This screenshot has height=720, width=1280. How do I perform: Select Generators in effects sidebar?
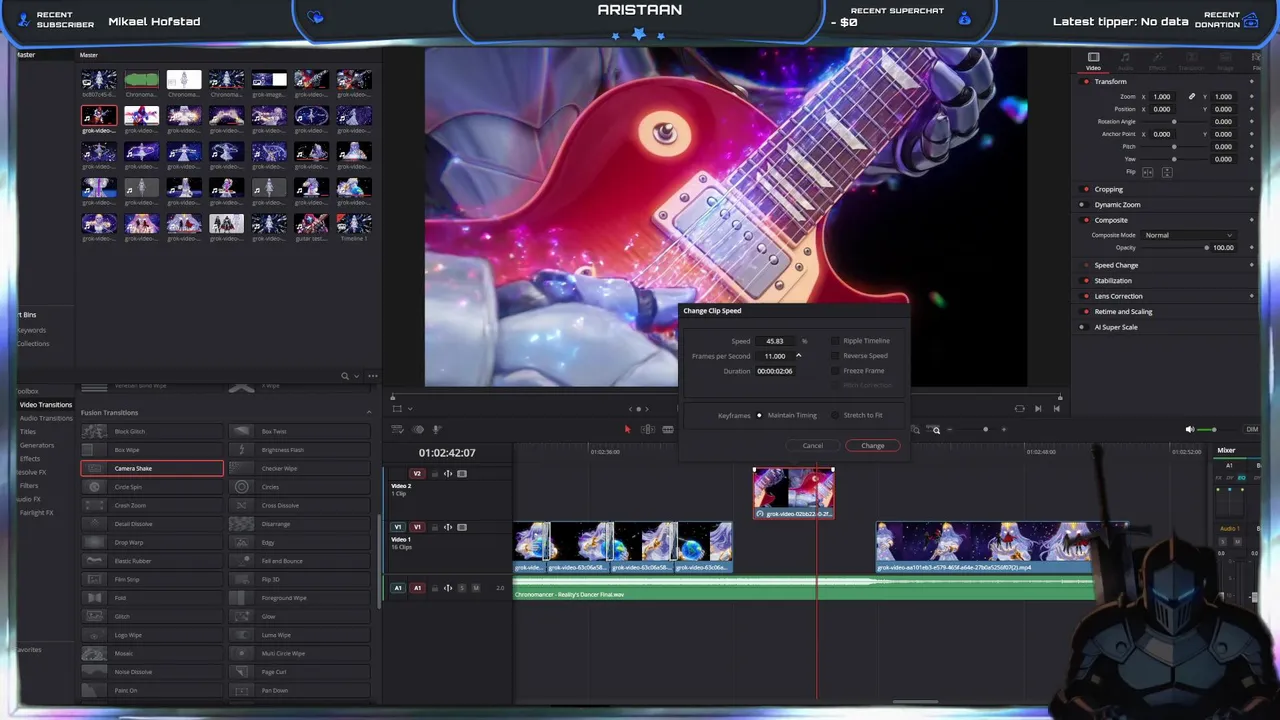coord(37,445)
